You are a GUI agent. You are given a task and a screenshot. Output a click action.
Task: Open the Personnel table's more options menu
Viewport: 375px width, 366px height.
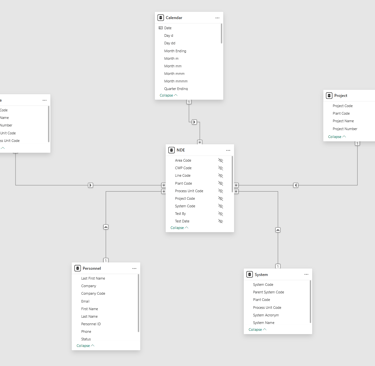pyautogui.click(x=134, y=268)
